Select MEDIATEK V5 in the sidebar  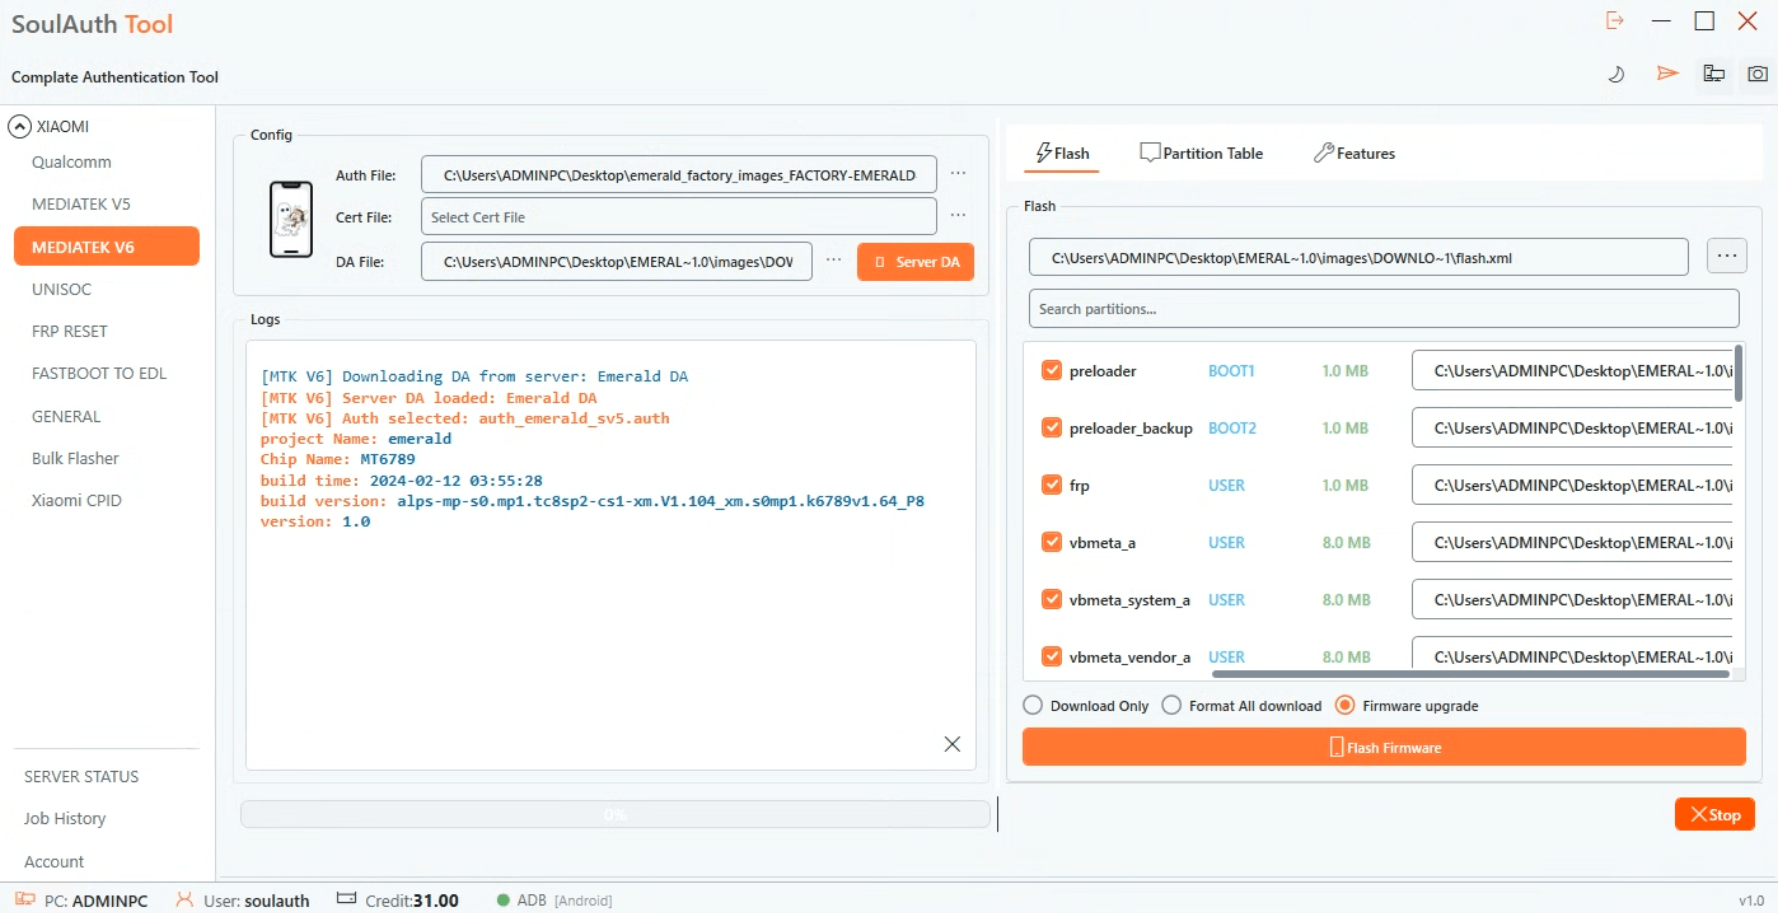(x=81, y=204)
